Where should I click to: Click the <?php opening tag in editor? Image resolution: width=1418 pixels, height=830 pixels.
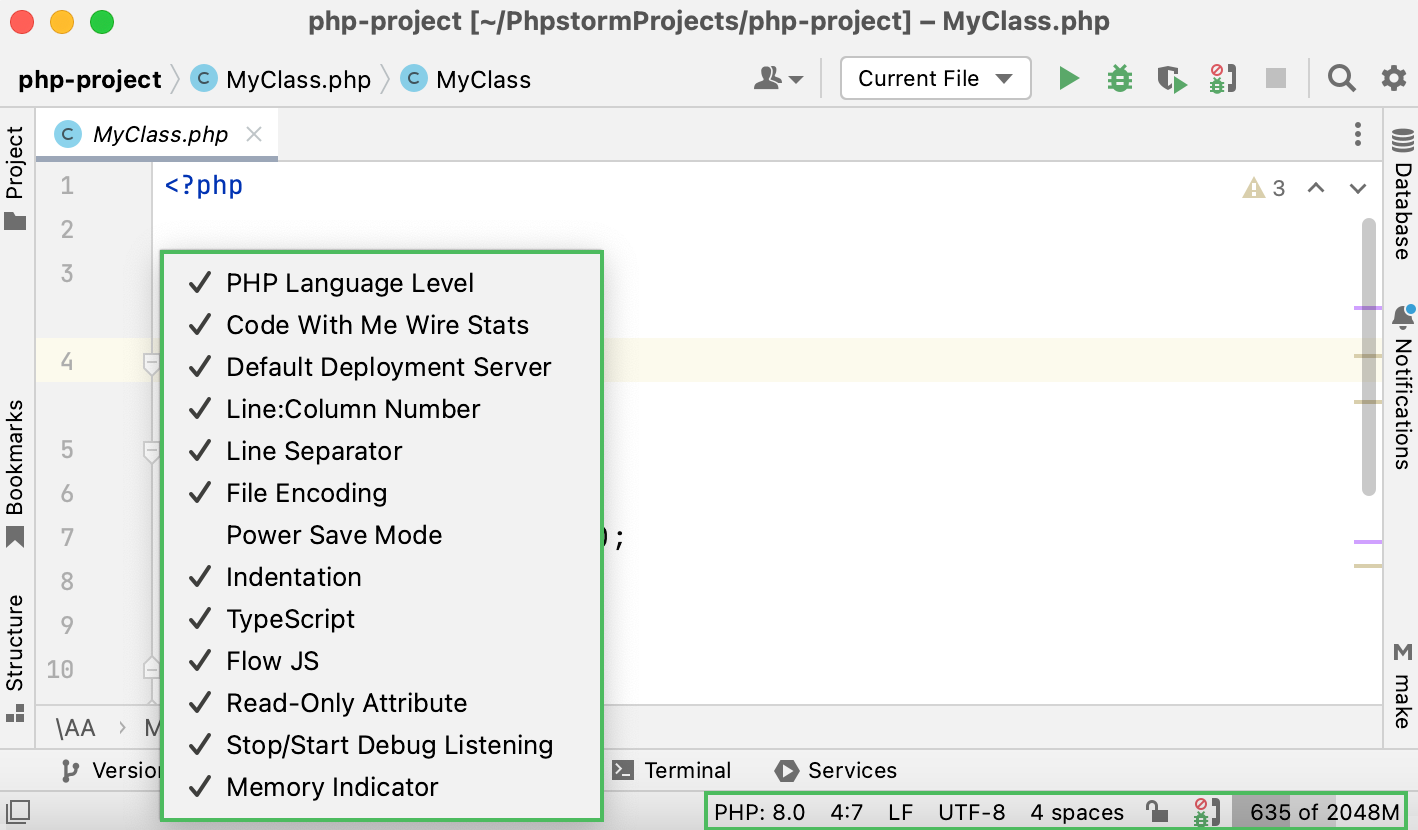[204, 185]
